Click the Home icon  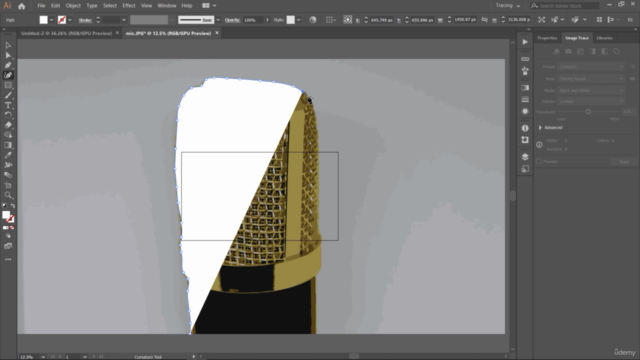tap(21, 6)
